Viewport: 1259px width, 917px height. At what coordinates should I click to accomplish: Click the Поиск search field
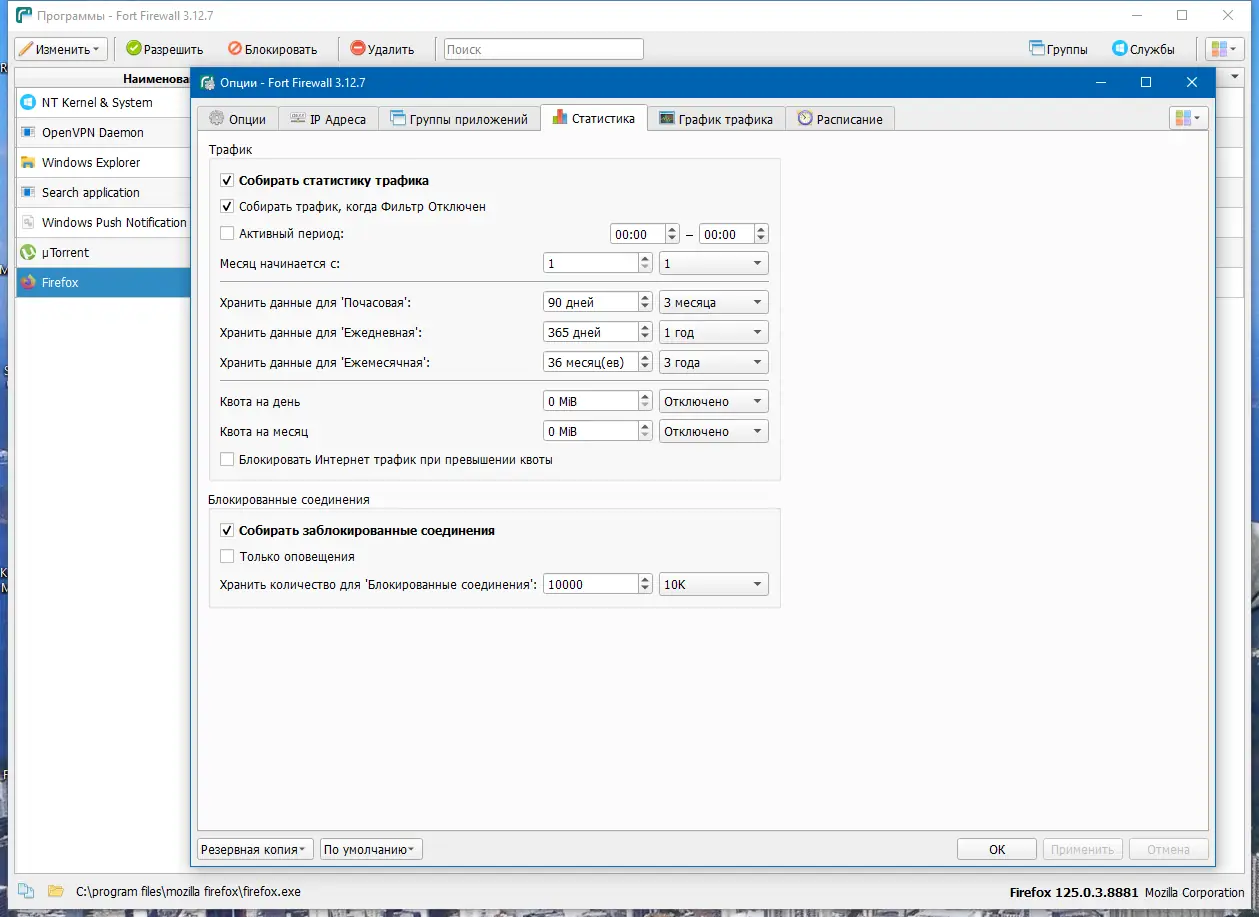tap(544, 49)
